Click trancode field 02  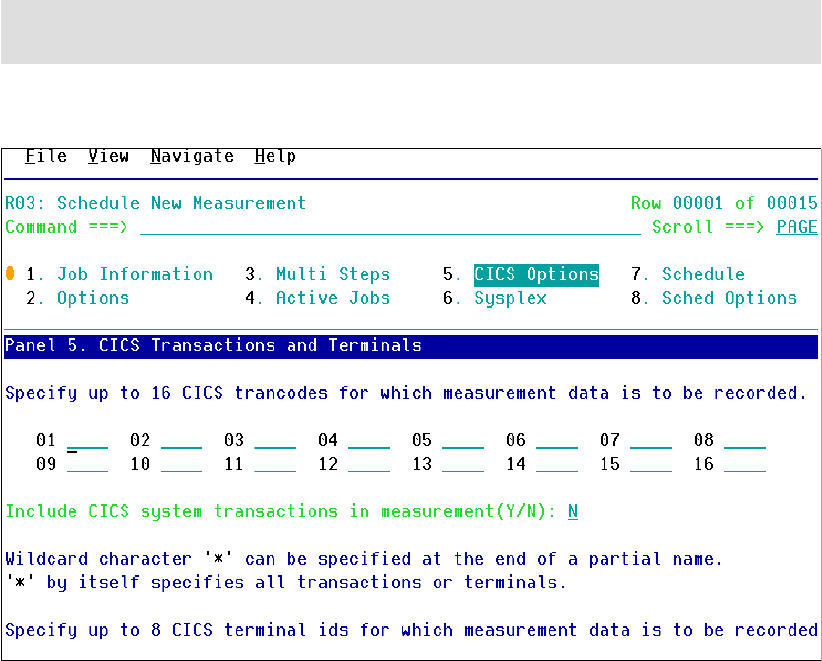[181, 440]
